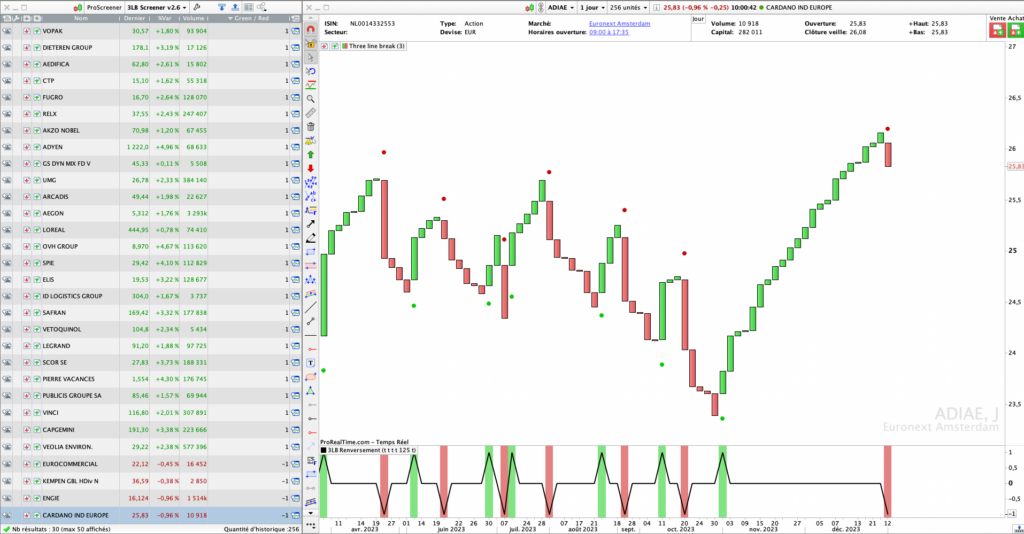1024x534 pixels.
Task: Open the Three line break (3) label
Action: pyautogui.click(x=377, y=46)
